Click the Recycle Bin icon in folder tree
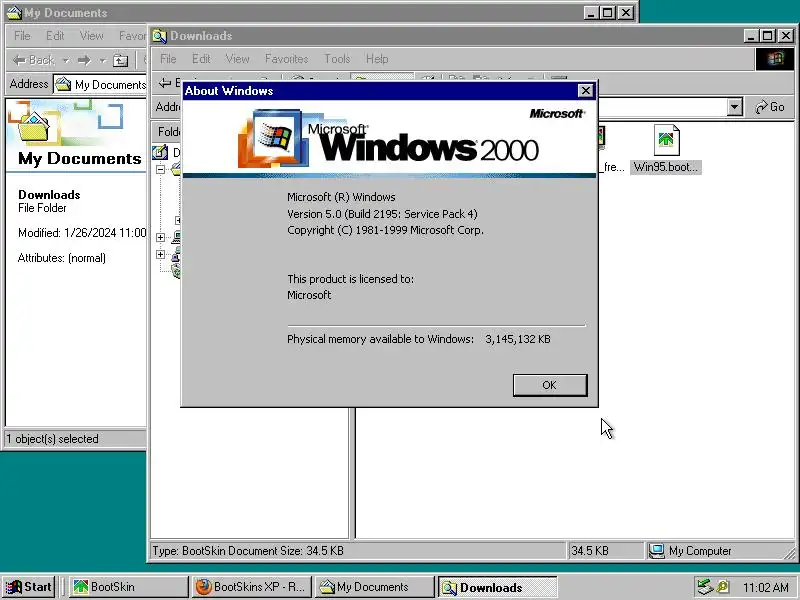This screenshot has width=800, height=600. click(177, 271)
